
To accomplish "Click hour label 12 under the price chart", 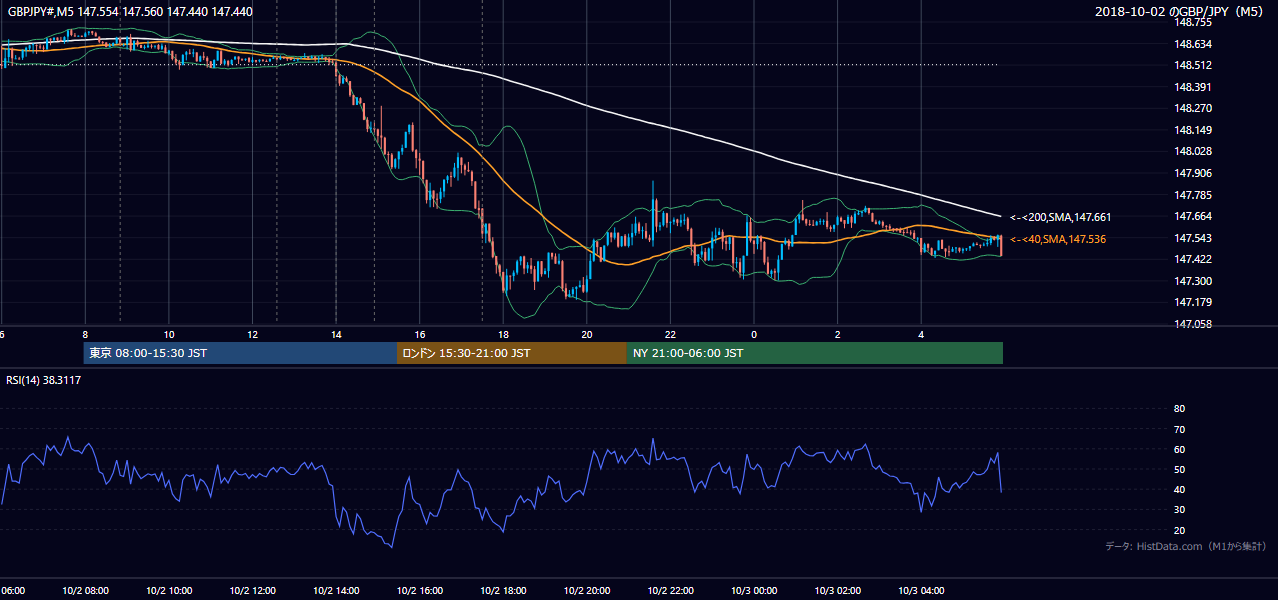I will click(x=252, y=335).
